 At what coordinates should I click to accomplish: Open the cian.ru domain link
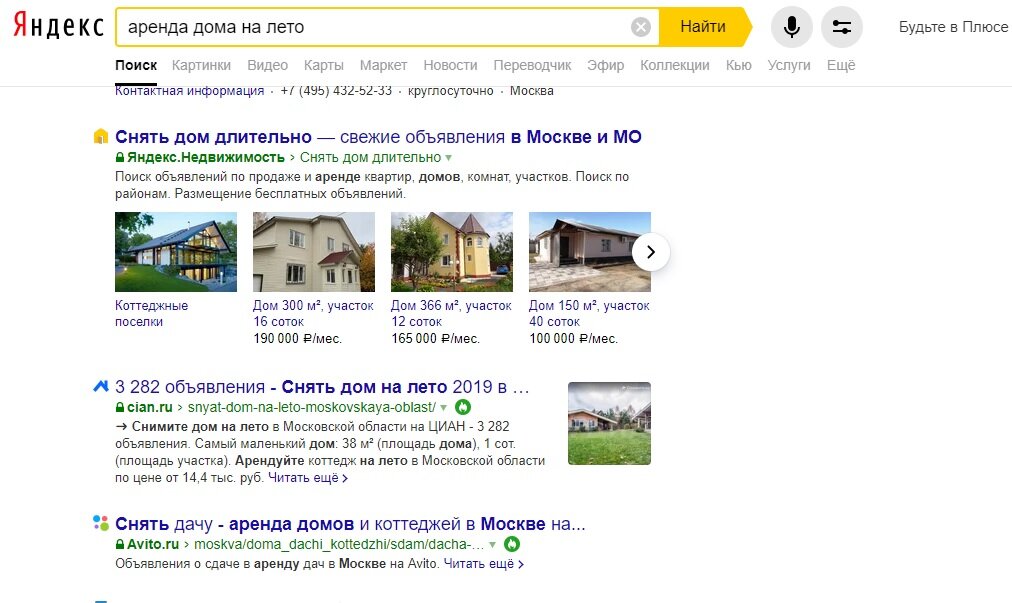pyautogui.click(x=150, y=407)
